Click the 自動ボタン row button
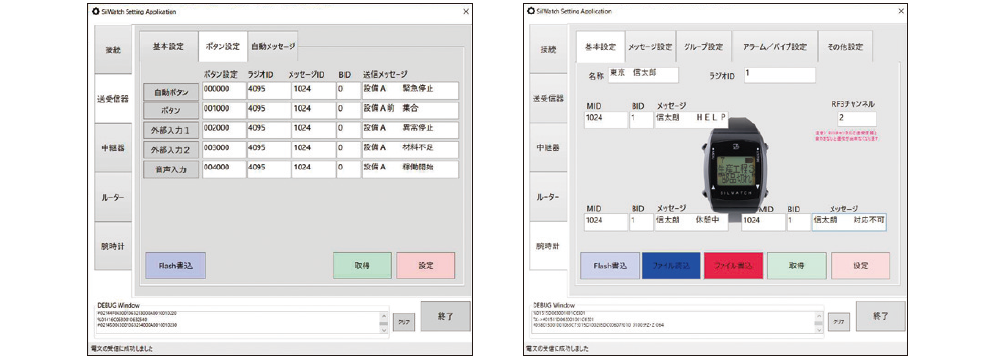 click(171, 92)
